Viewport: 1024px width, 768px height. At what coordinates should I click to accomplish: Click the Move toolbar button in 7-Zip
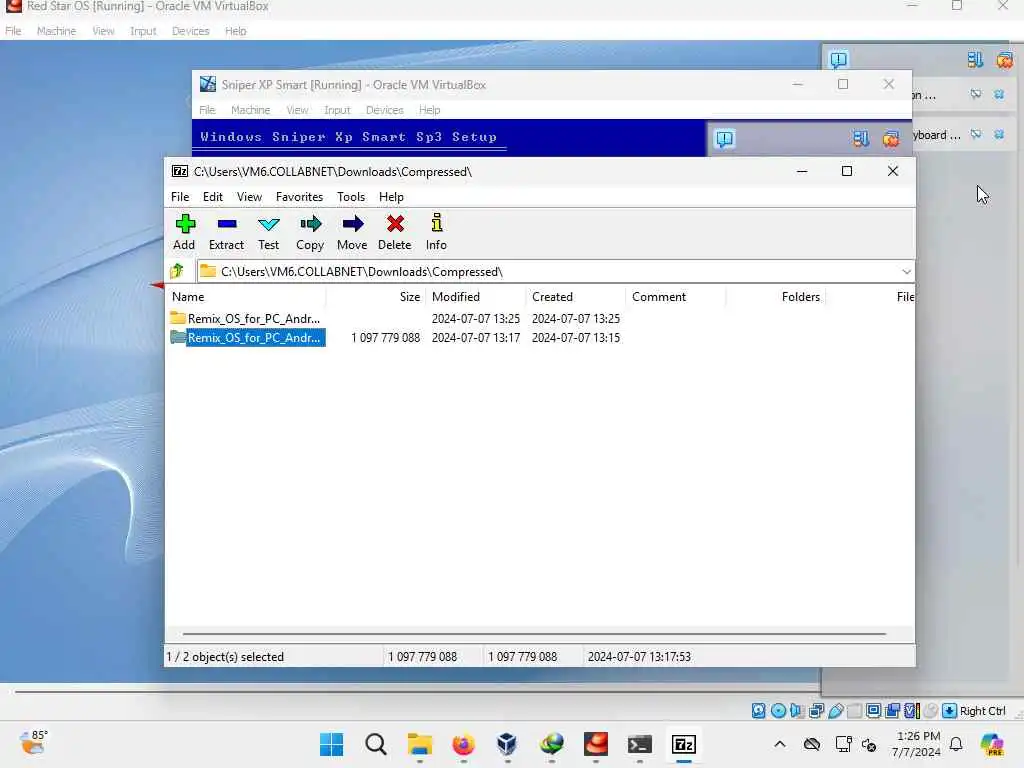pyautogui.click(x=352, y=232)
